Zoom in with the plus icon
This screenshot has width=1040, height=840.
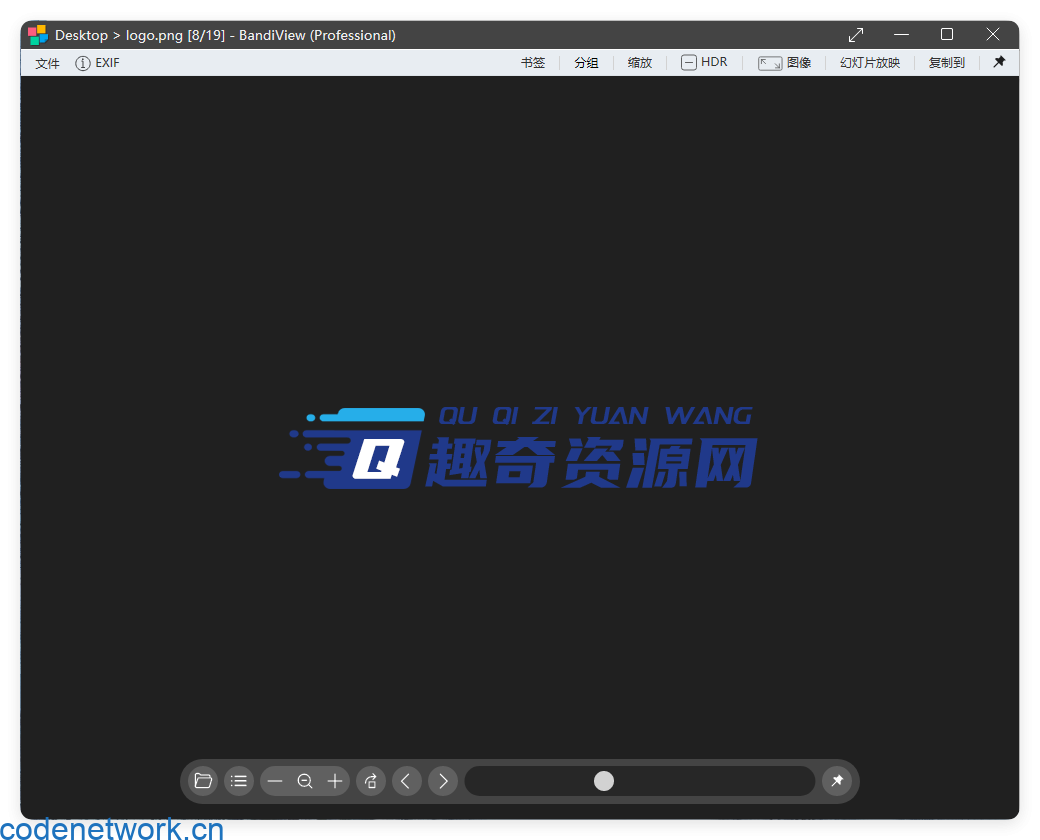(335, 781)
